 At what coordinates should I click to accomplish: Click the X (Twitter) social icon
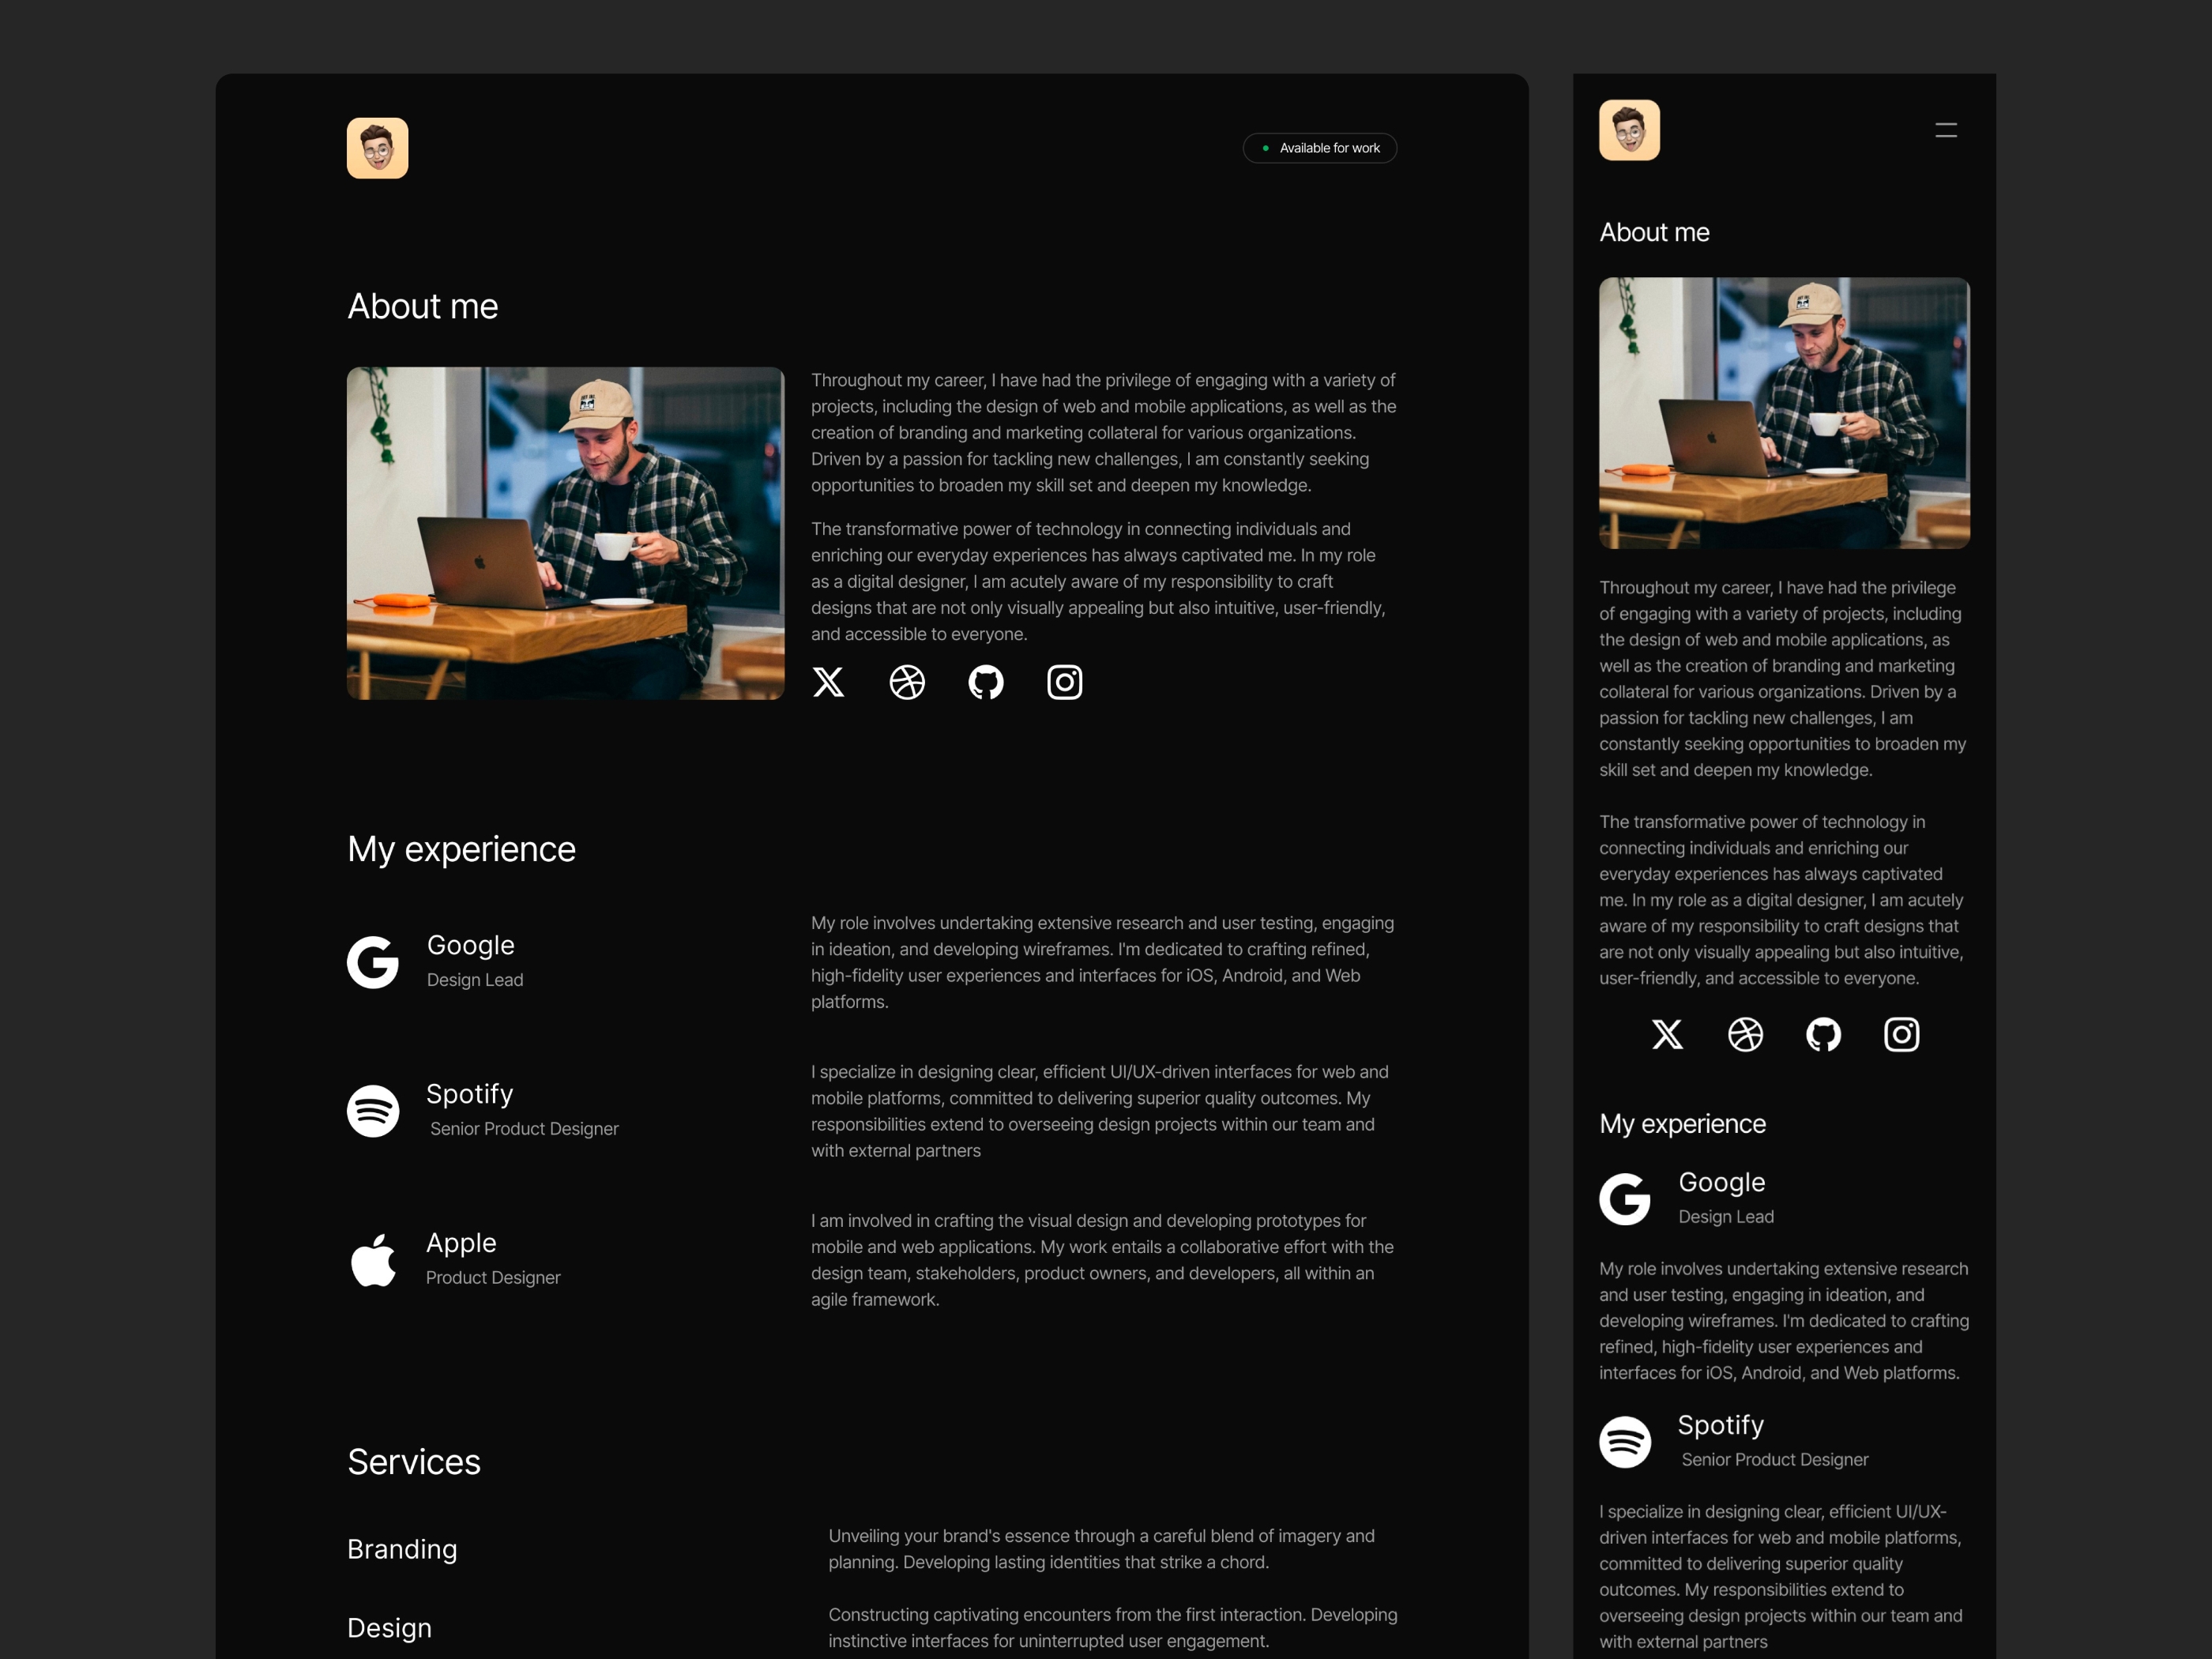[x=829, y=681]
